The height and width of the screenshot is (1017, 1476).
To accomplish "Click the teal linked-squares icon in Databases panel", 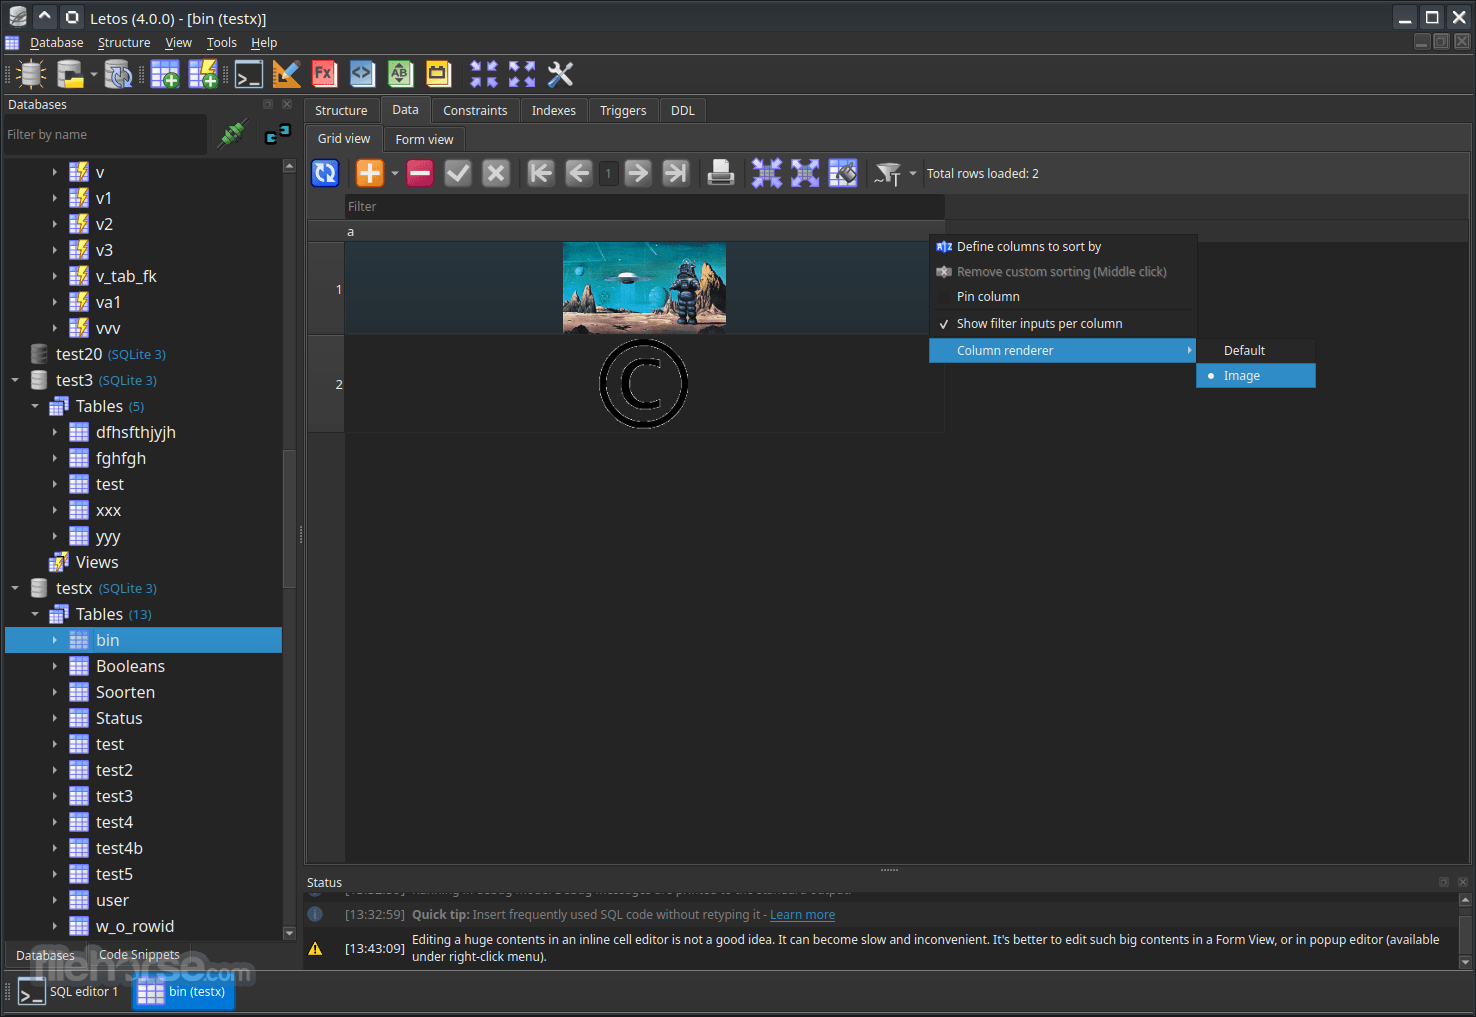I will click(277, 134).
